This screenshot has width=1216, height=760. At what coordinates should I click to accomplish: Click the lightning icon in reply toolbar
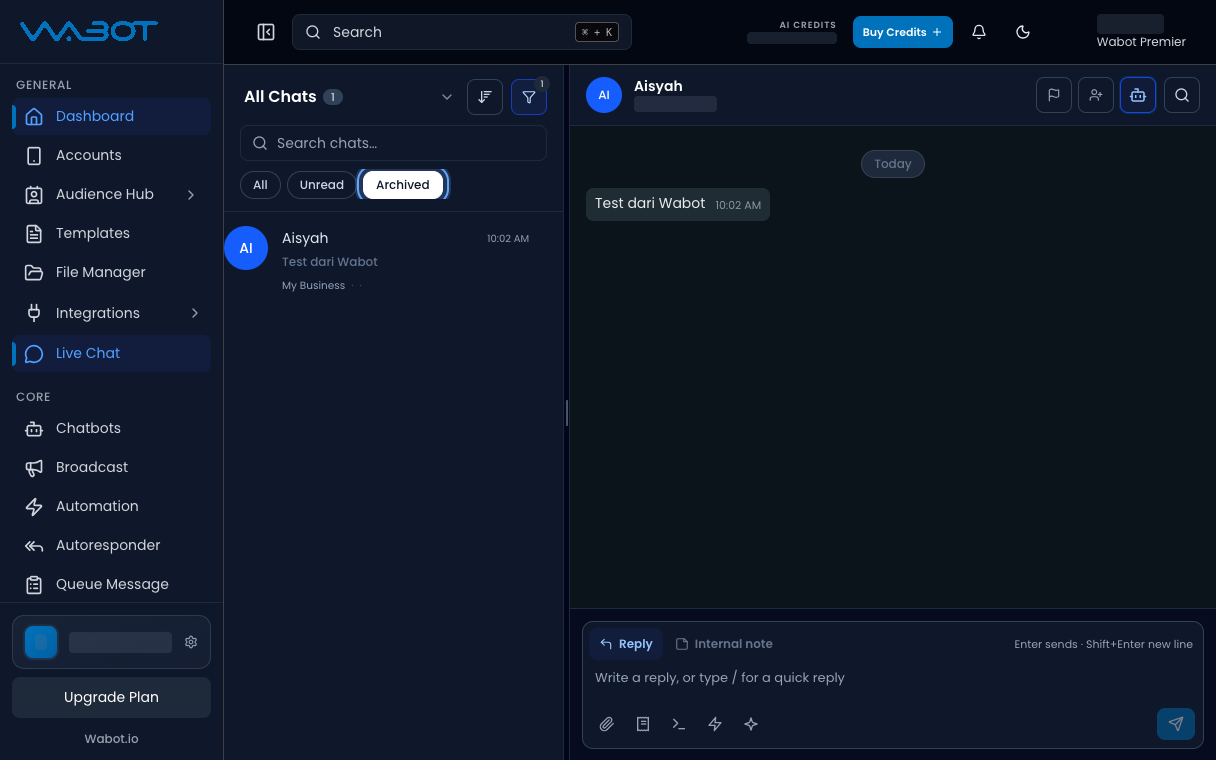[x=715, y=724]
